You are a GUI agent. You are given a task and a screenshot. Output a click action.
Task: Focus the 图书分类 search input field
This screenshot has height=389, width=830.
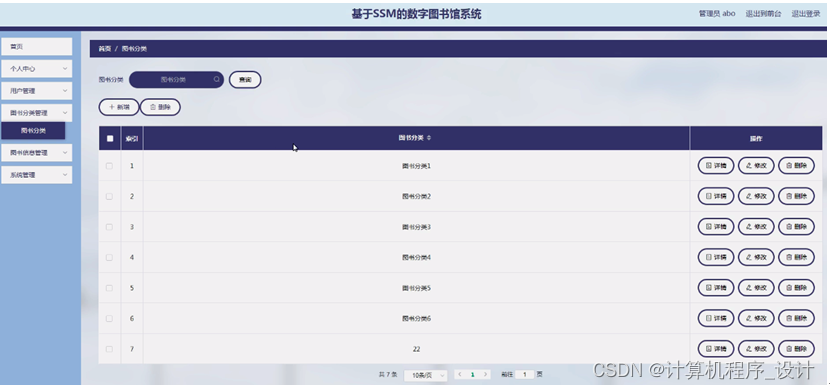[x=176, y=79]
